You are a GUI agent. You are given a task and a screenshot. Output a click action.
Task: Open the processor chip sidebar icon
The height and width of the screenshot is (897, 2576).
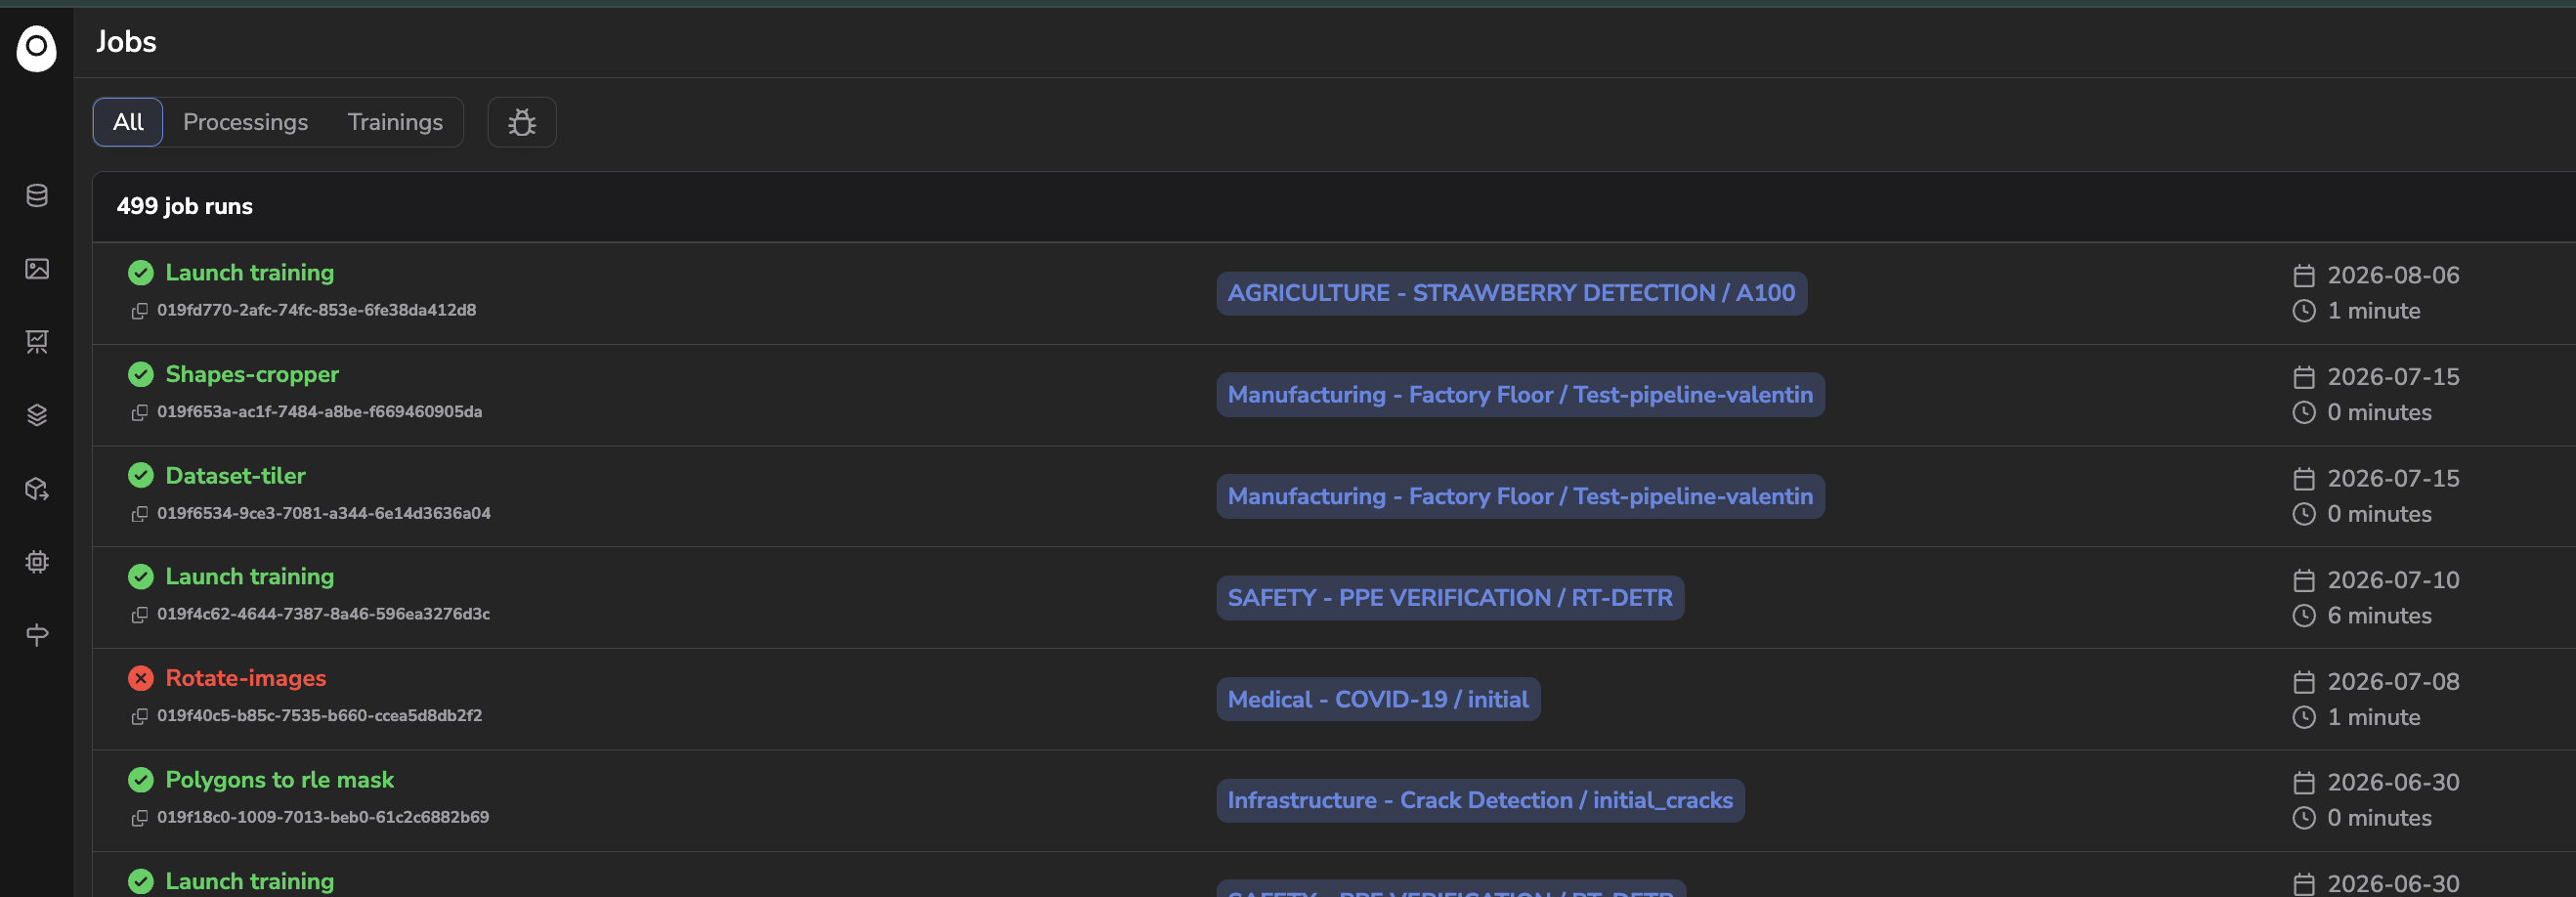(x=37, y=562)
